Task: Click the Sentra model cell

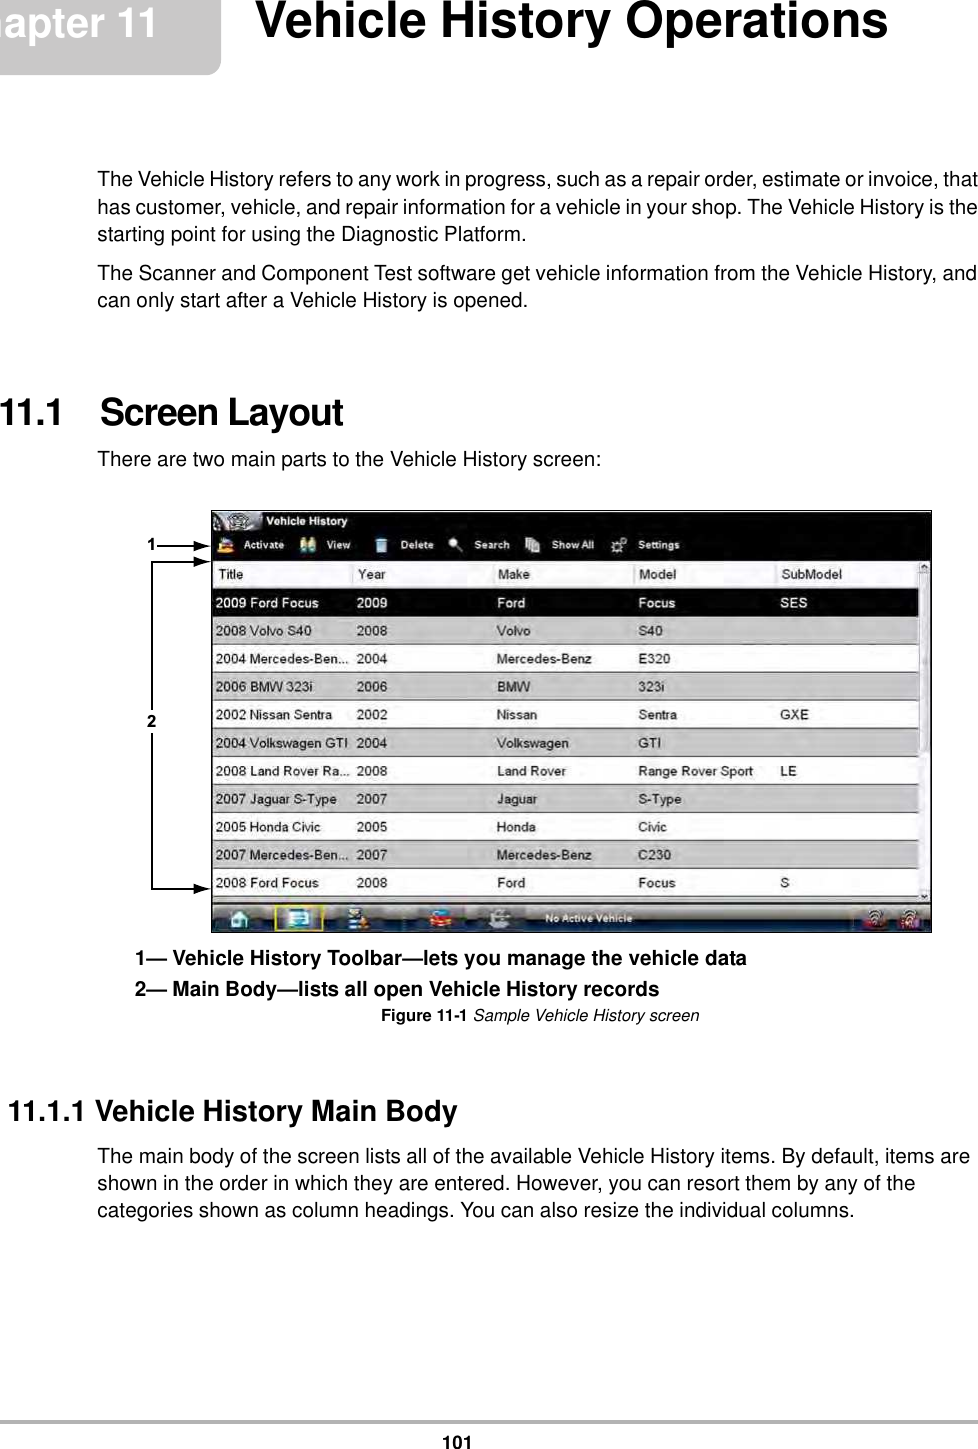Action: point(658,715)
